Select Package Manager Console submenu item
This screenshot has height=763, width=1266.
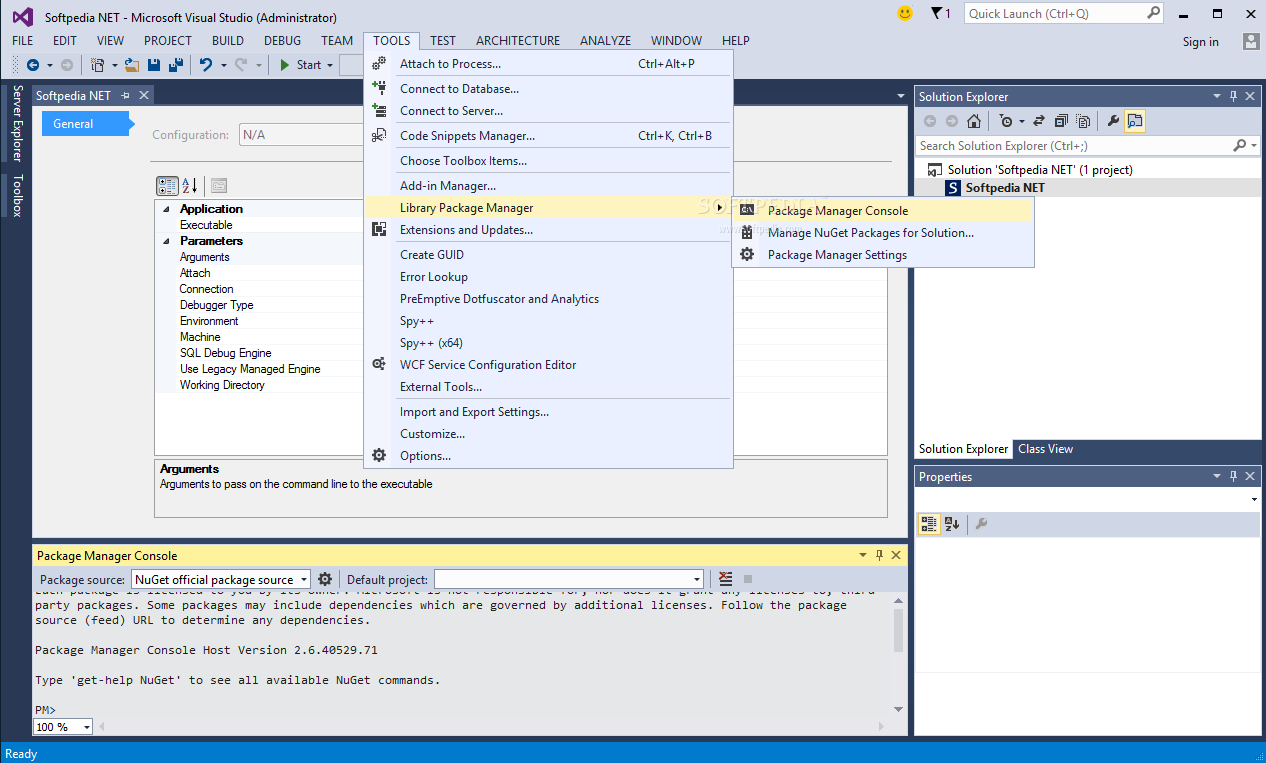pos(883,211)
